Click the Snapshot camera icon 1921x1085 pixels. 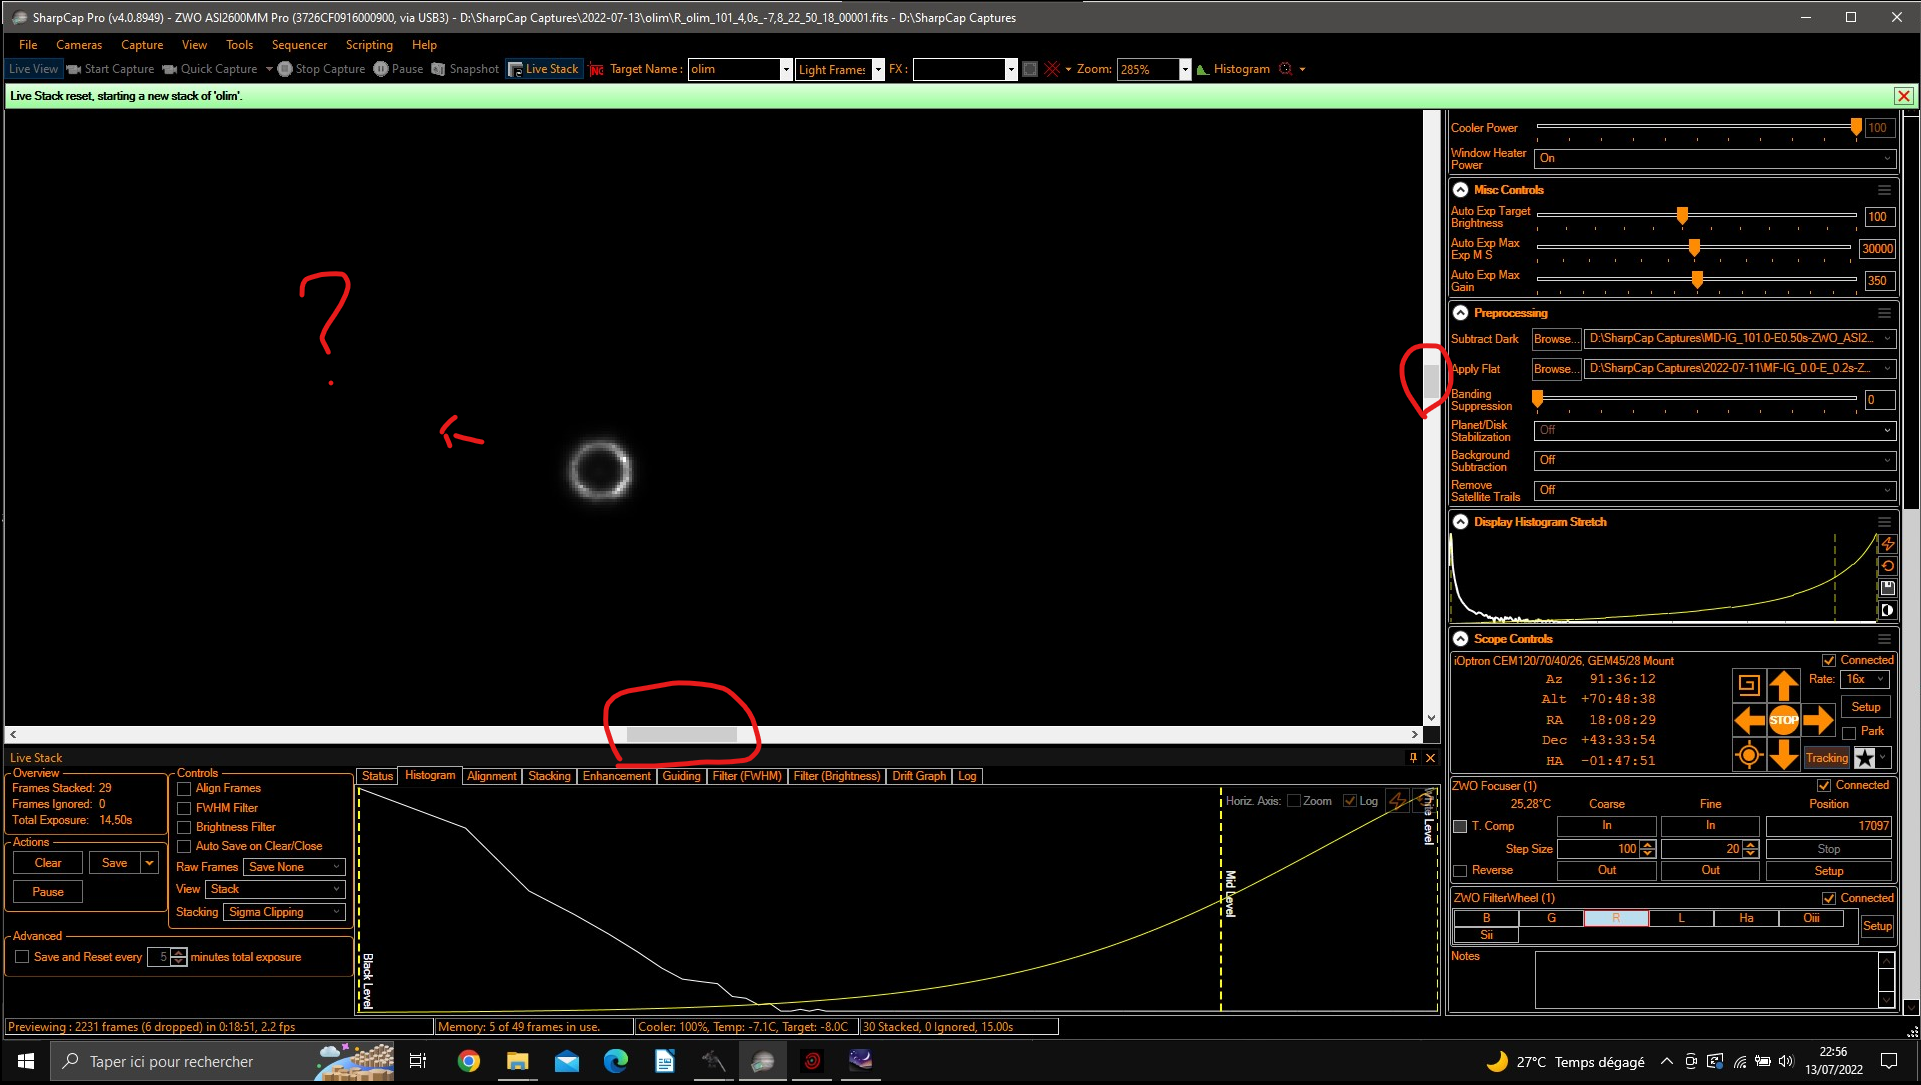coord(438,69)
